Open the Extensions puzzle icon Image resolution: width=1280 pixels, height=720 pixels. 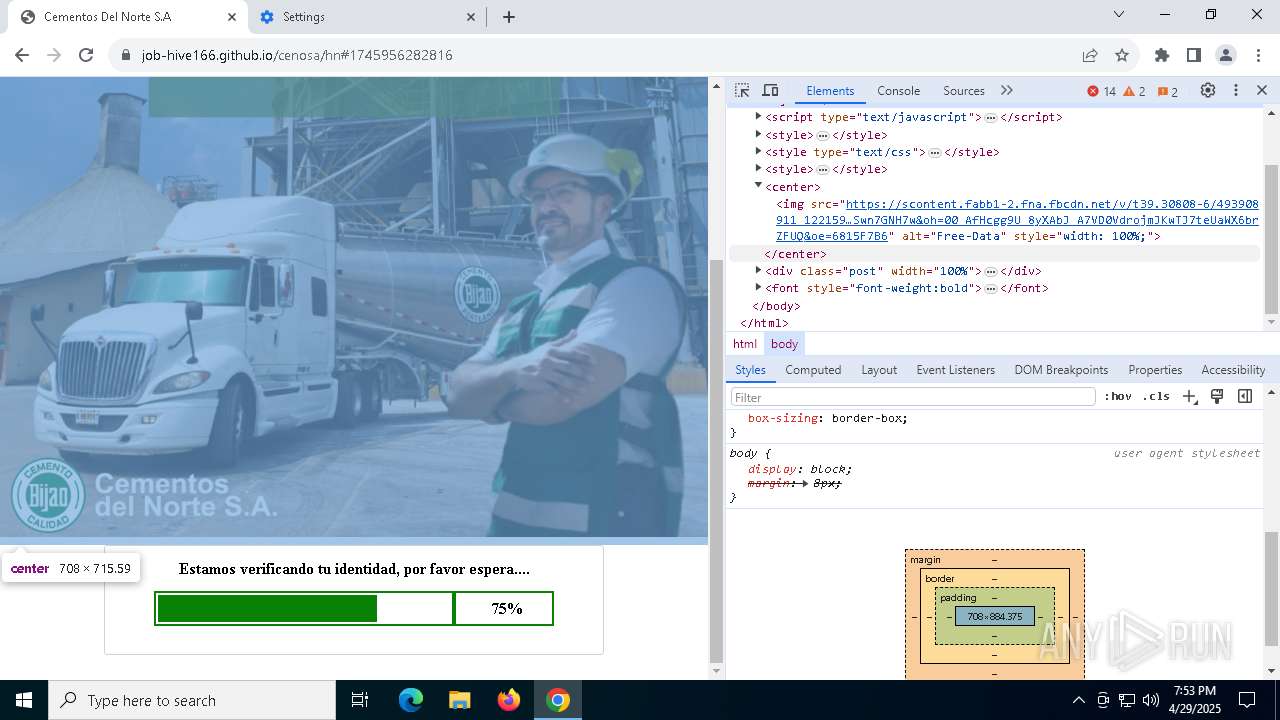1162,55
